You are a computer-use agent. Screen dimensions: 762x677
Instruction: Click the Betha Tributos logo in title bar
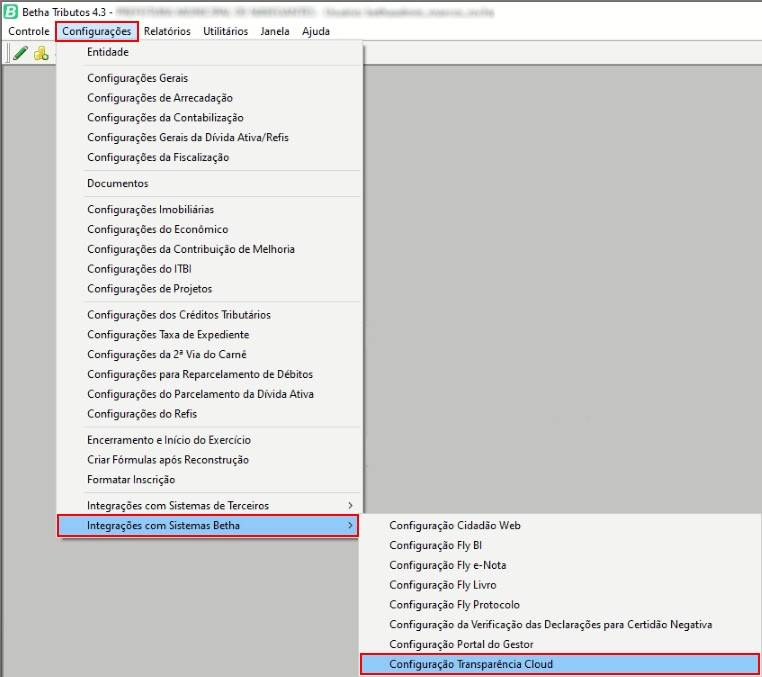pyautogui.click(x=11, y=11)
